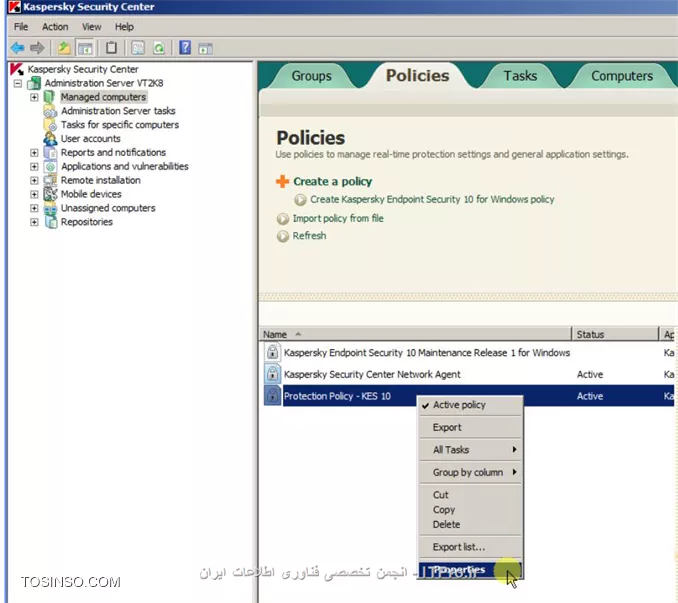Click the orange plus Create a policy icon
Viewport: 678px width, 603px height.
pyautogui.click(x=282, y=181)
